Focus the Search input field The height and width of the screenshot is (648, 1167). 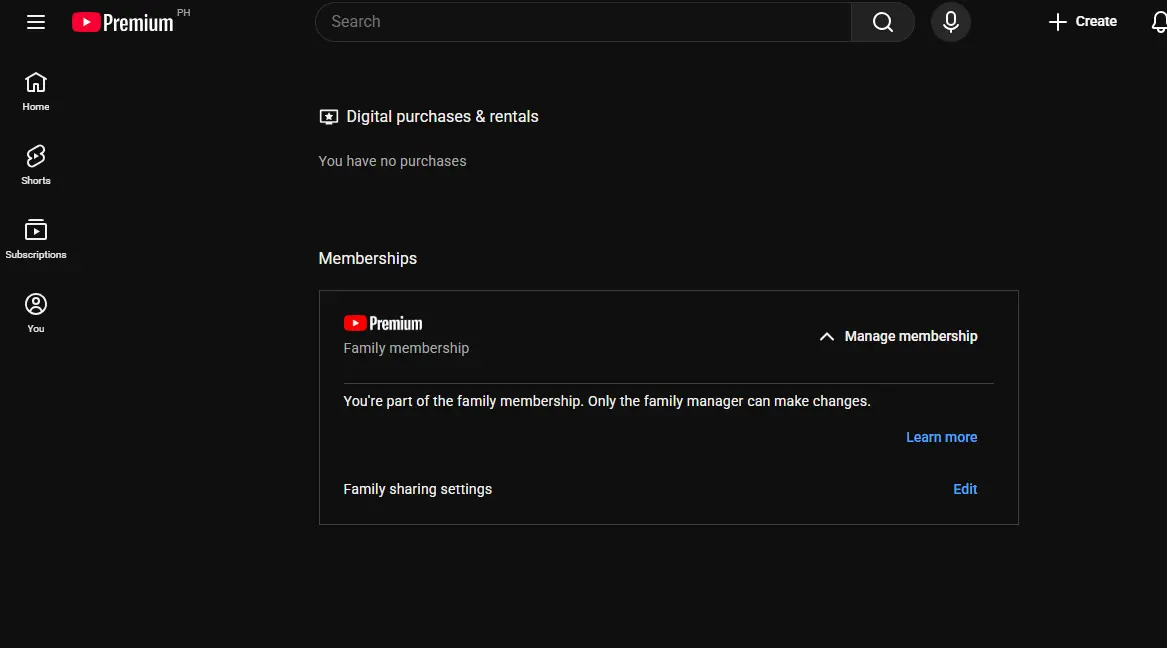pyautogui.click(x=584, y=22)
